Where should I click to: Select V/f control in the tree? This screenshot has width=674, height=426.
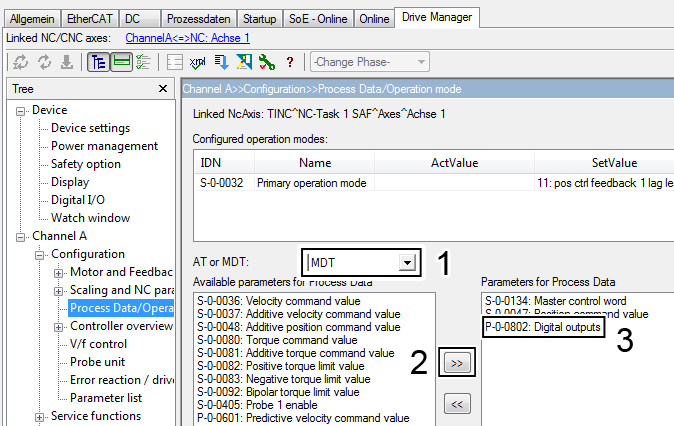tap(98, 344)
